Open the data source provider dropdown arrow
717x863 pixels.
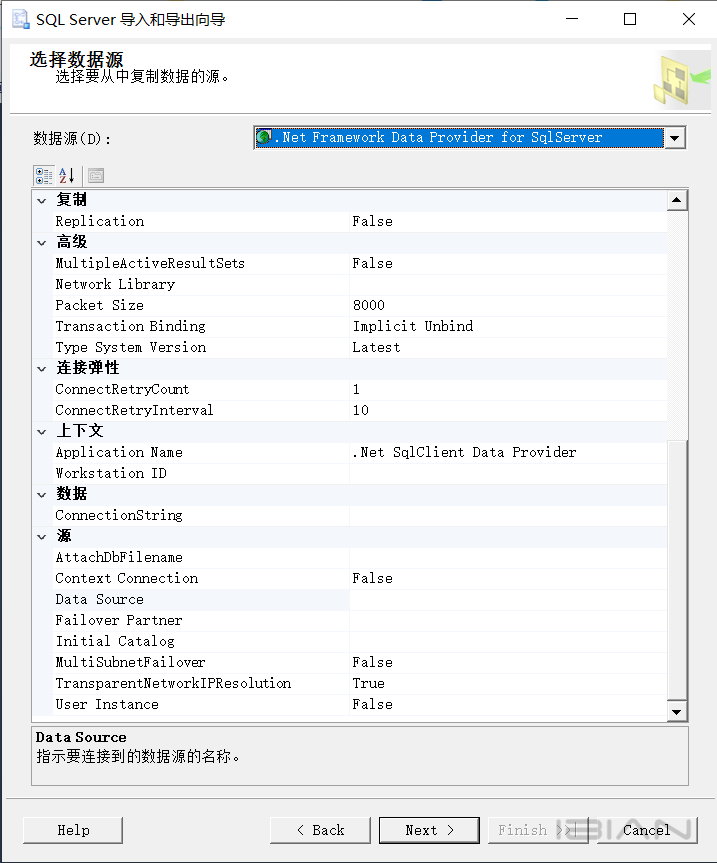pos(675,138)
